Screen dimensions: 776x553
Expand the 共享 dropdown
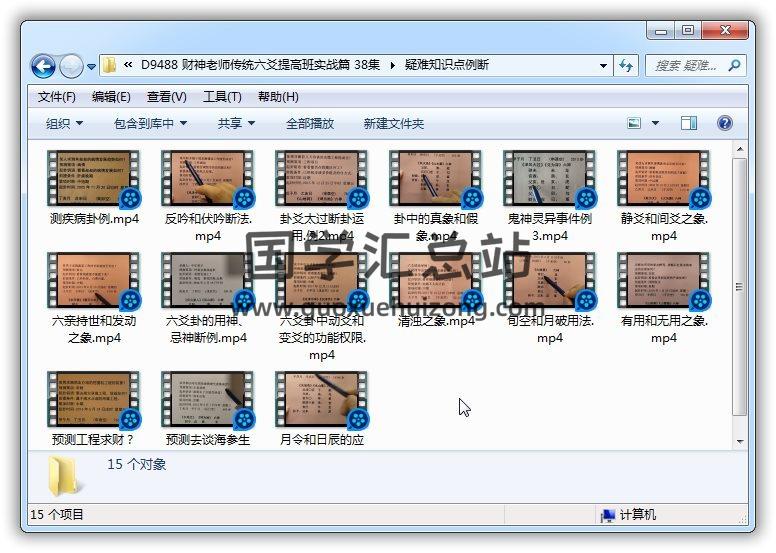coord(236,123)
